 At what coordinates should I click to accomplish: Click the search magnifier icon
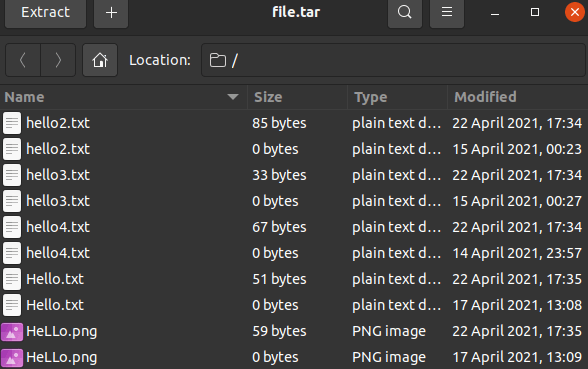tap(405, 12)
